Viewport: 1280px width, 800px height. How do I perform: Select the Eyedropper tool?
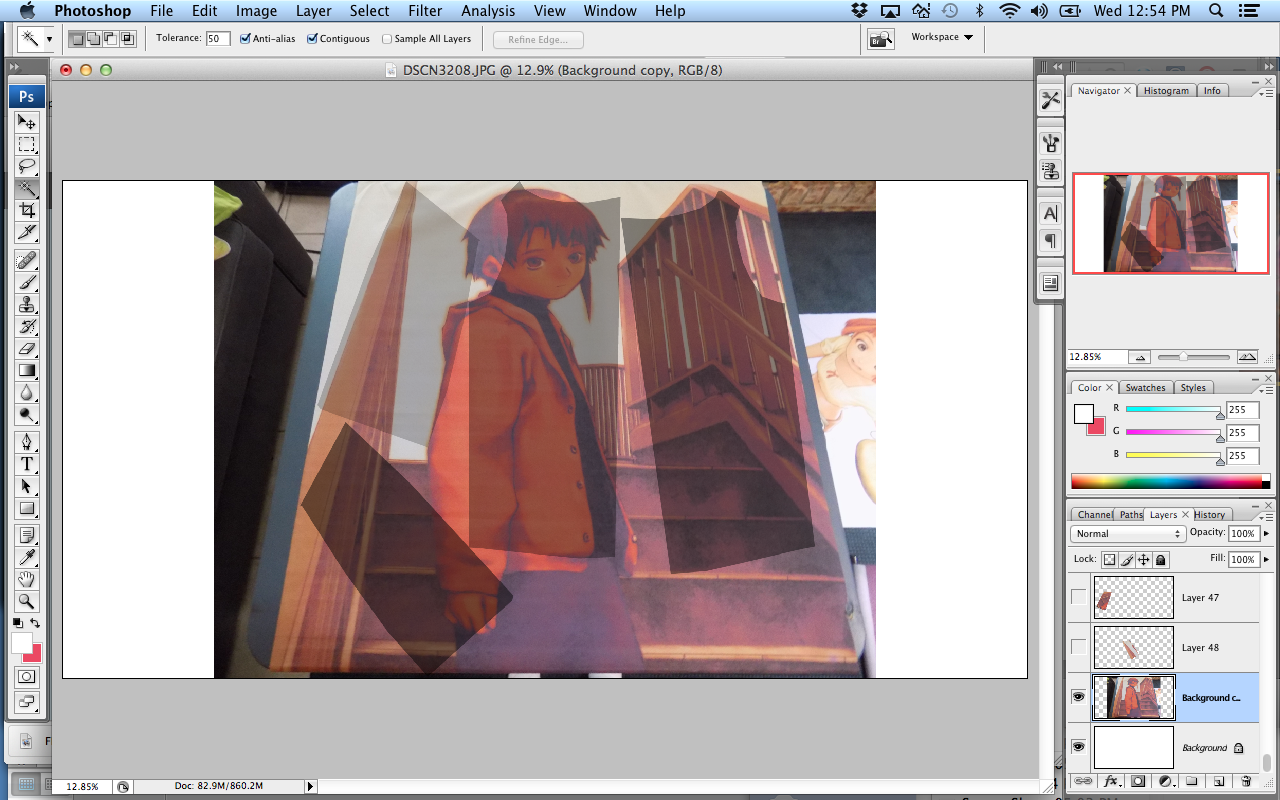tap(27, 557)
